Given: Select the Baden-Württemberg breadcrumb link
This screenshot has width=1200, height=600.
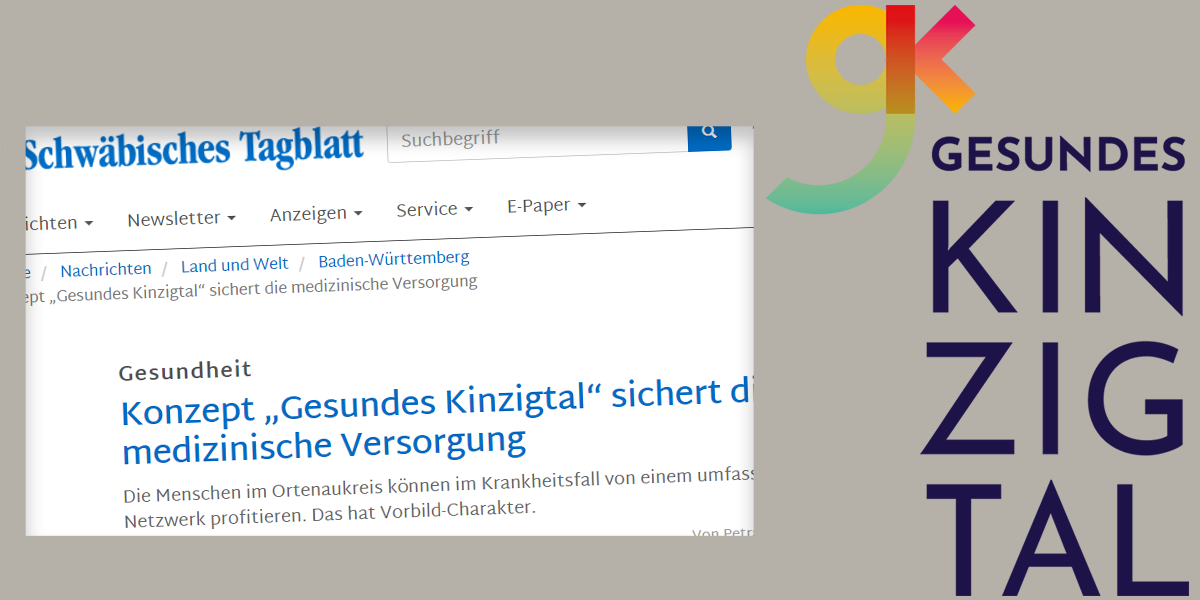Looking at the screenshot, I should coord(393,259).
